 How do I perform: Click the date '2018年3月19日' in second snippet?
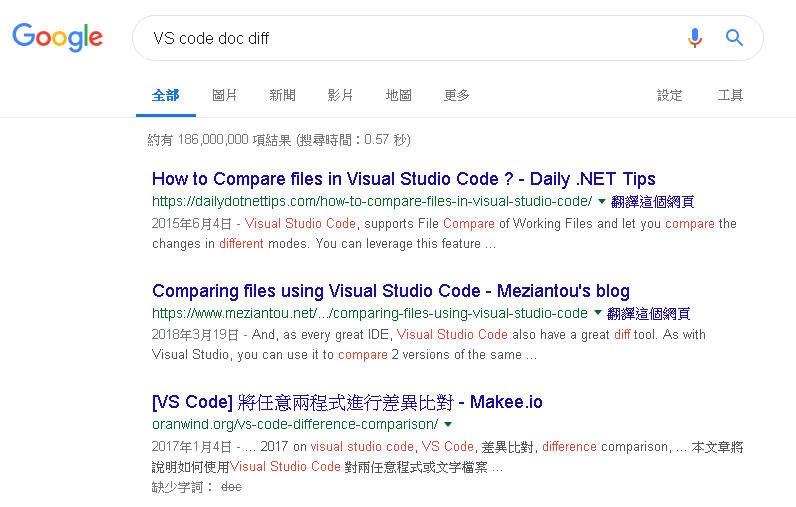coord(195,335)
